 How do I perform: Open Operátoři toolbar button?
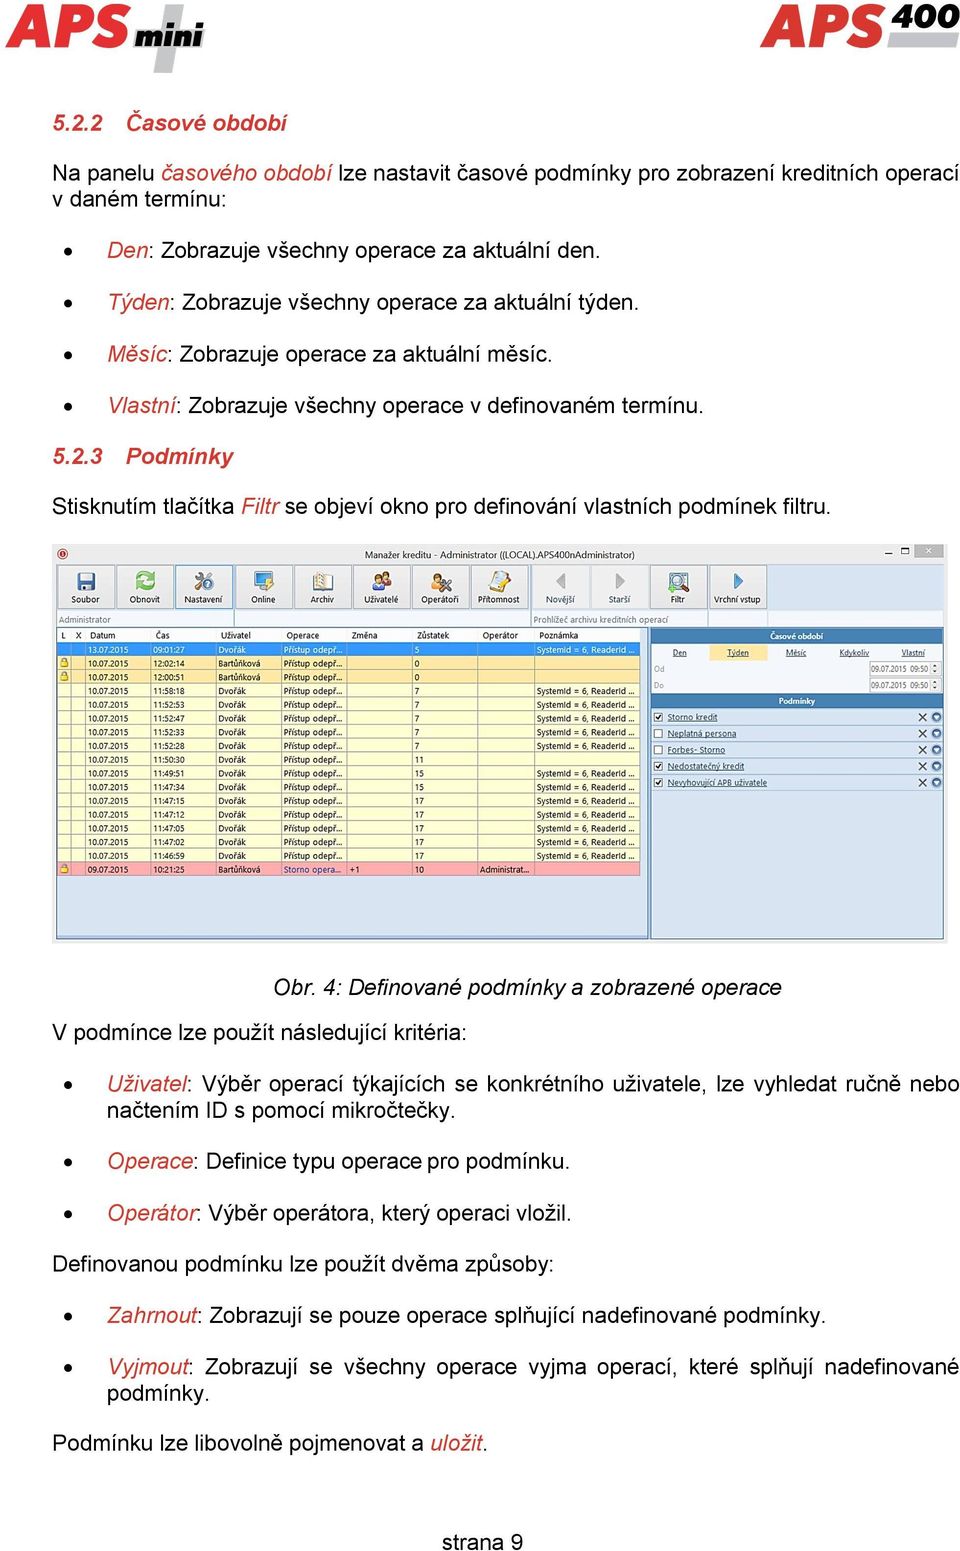pos(440,587)
